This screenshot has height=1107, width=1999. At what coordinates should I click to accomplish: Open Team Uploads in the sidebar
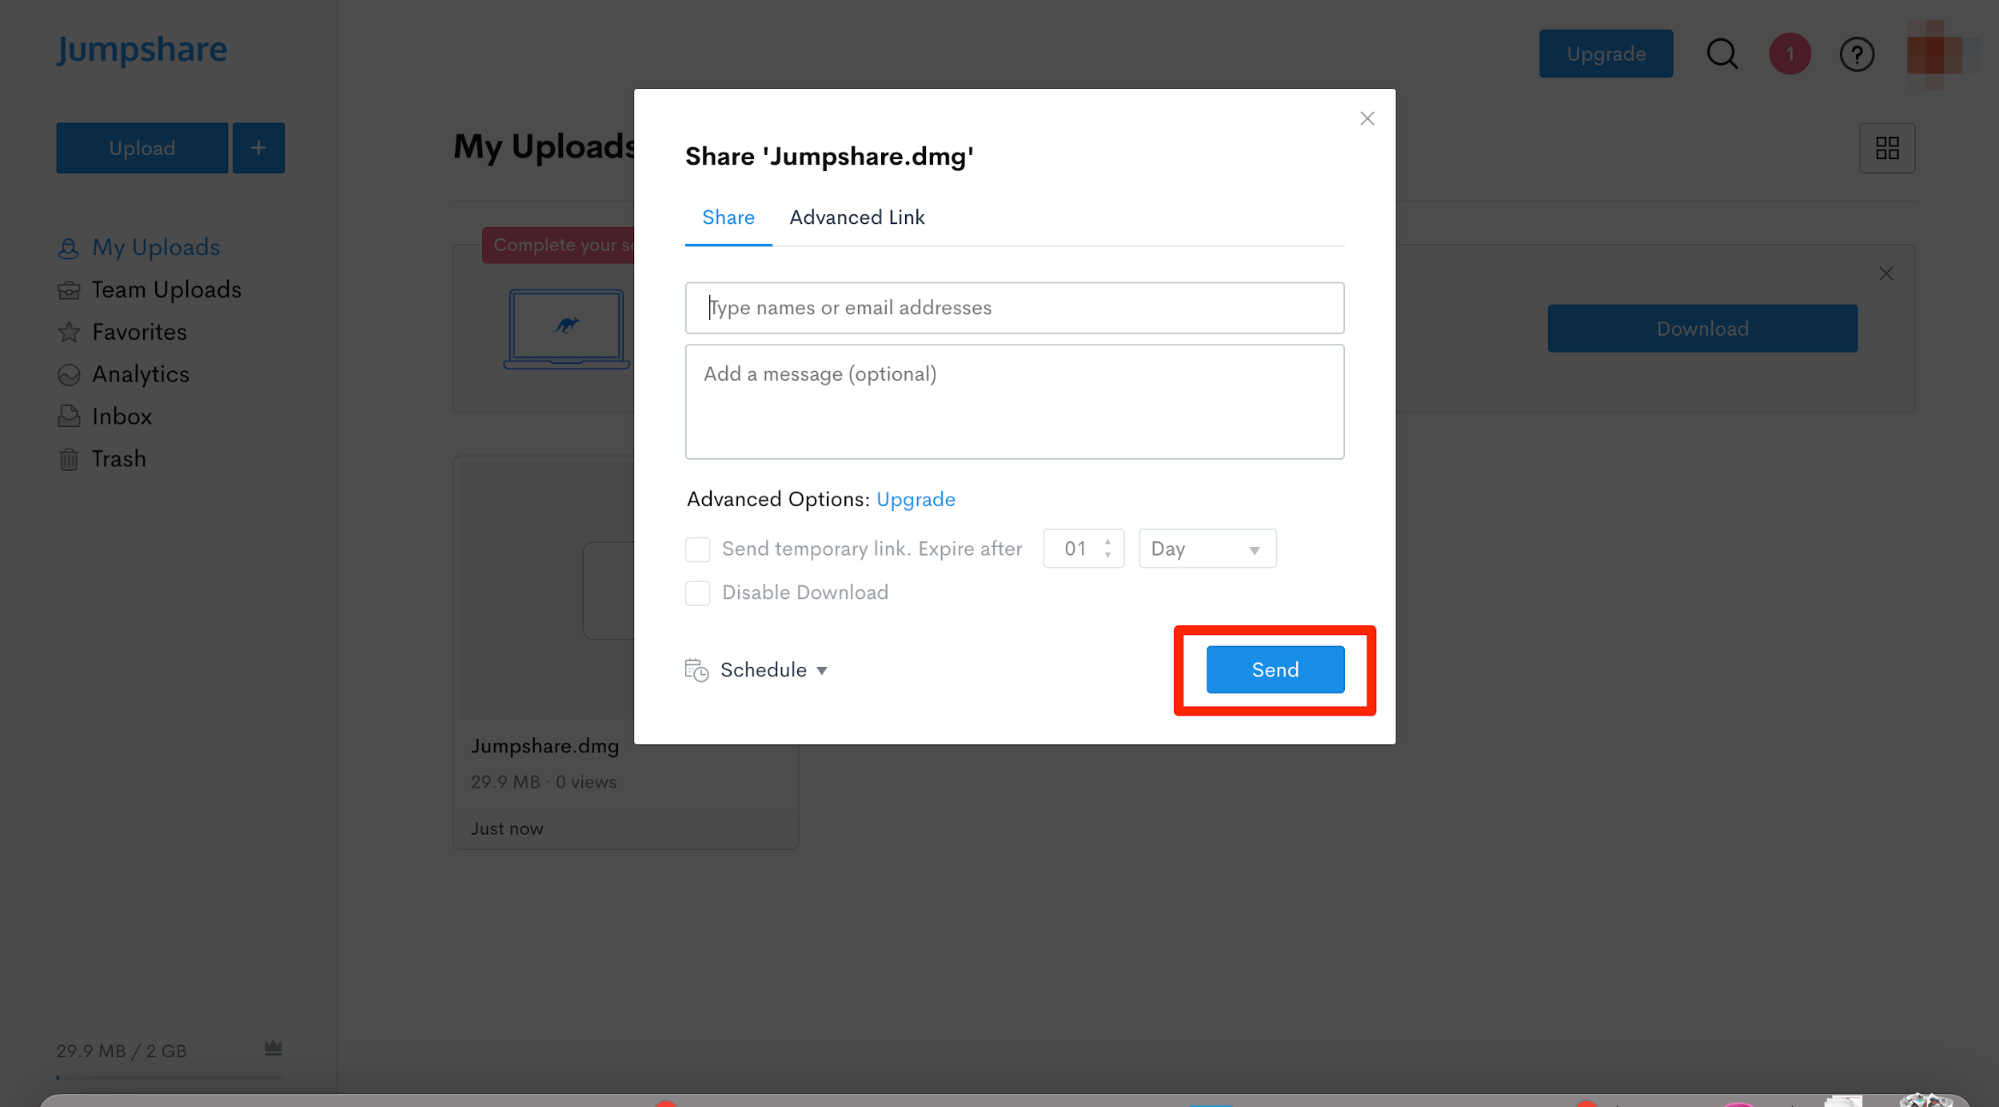point(167,290)
